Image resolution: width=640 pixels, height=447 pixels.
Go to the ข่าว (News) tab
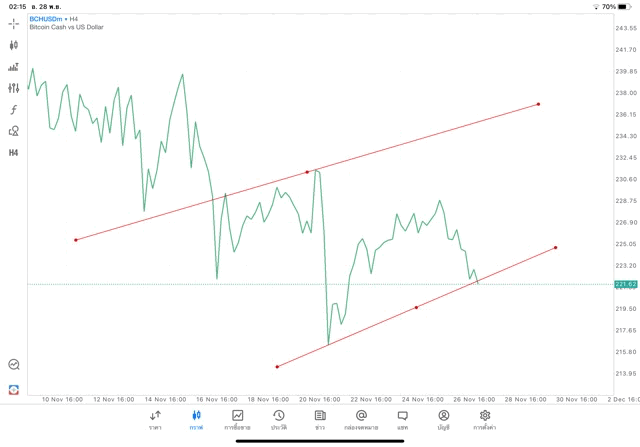[320, 419]
